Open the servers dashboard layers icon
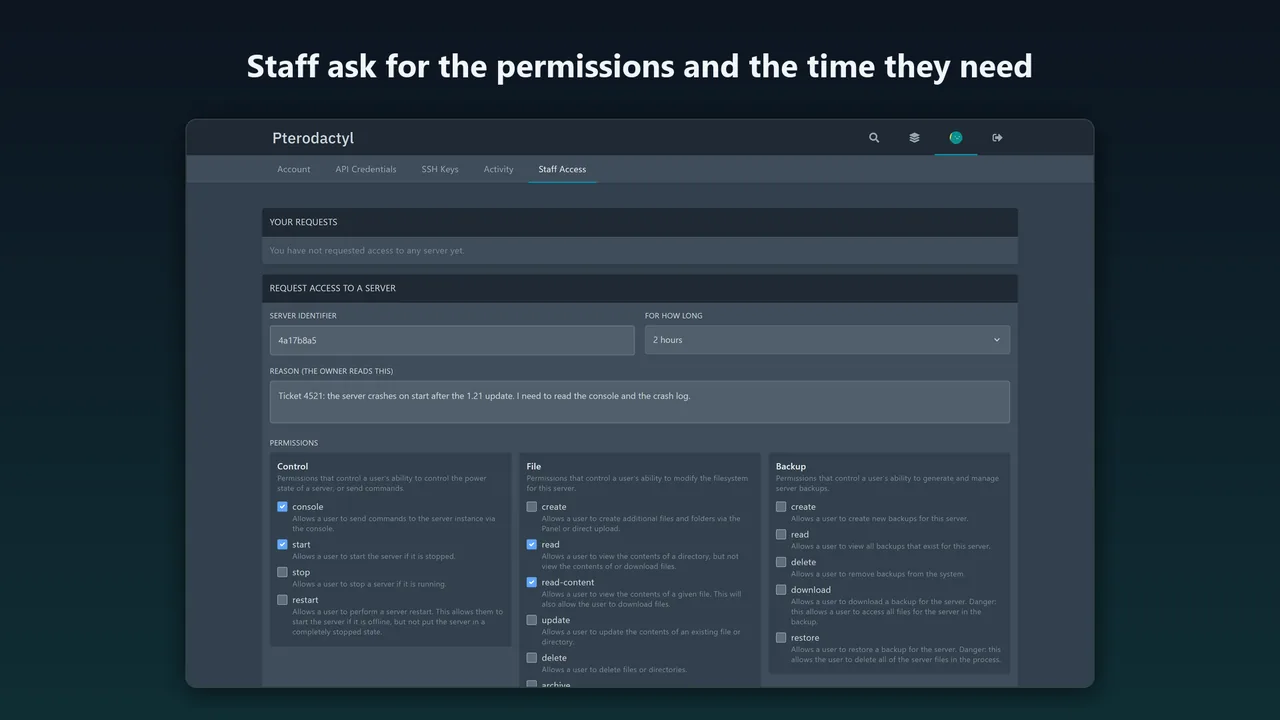The image size is (1280, 720). pos(914,138)
